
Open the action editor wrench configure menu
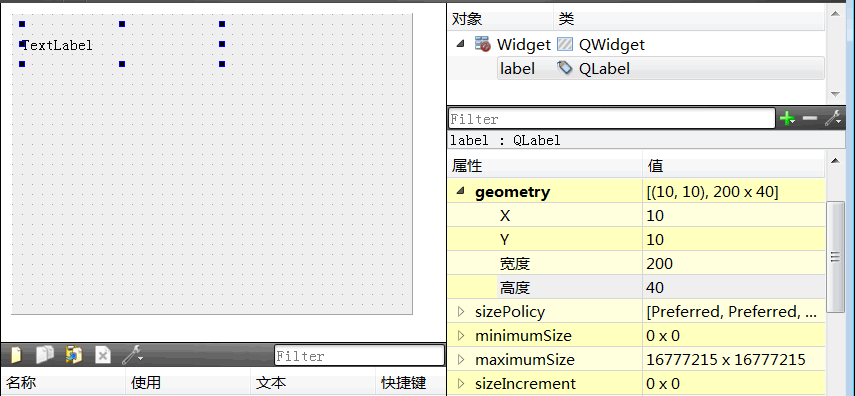(132, 356)
